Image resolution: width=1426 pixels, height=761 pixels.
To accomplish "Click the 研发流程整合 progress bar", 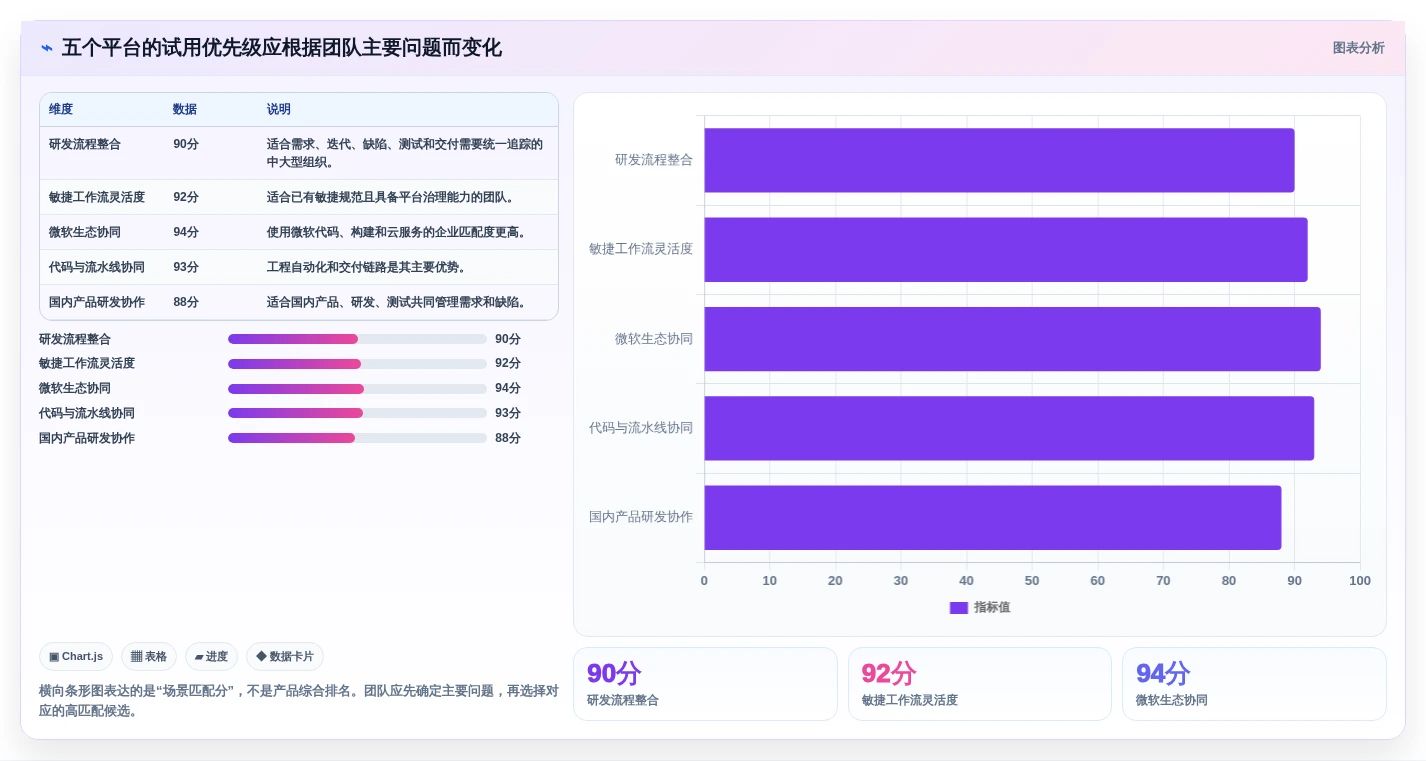I will coord(357,339).
